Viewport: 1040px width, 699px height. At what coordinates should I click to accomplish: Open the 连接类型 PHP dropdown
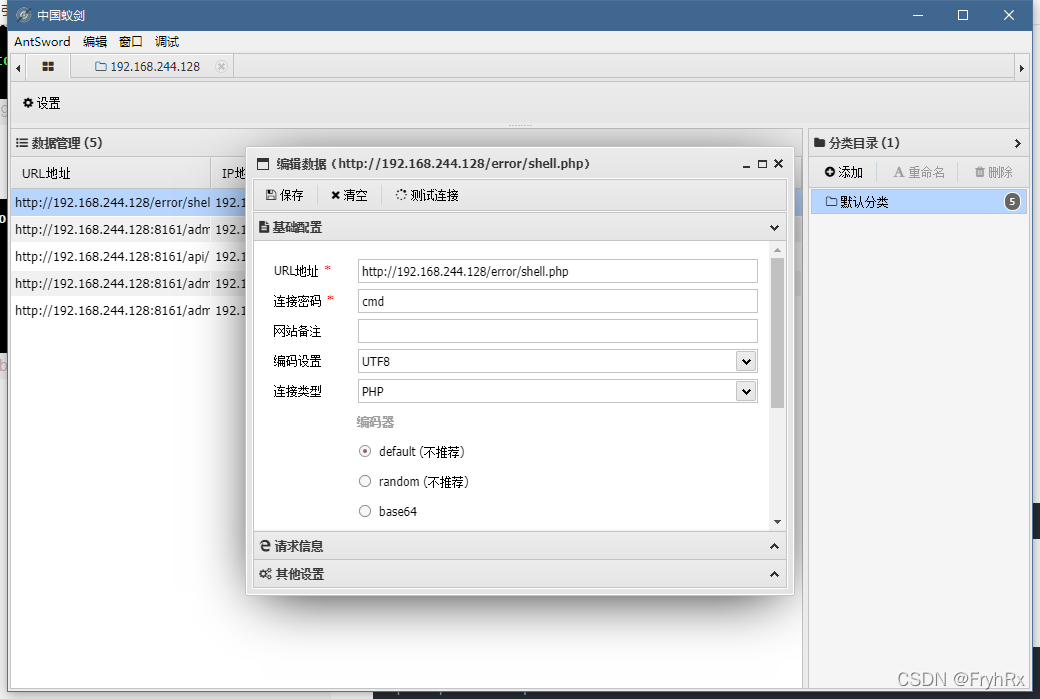click(746, 391)
